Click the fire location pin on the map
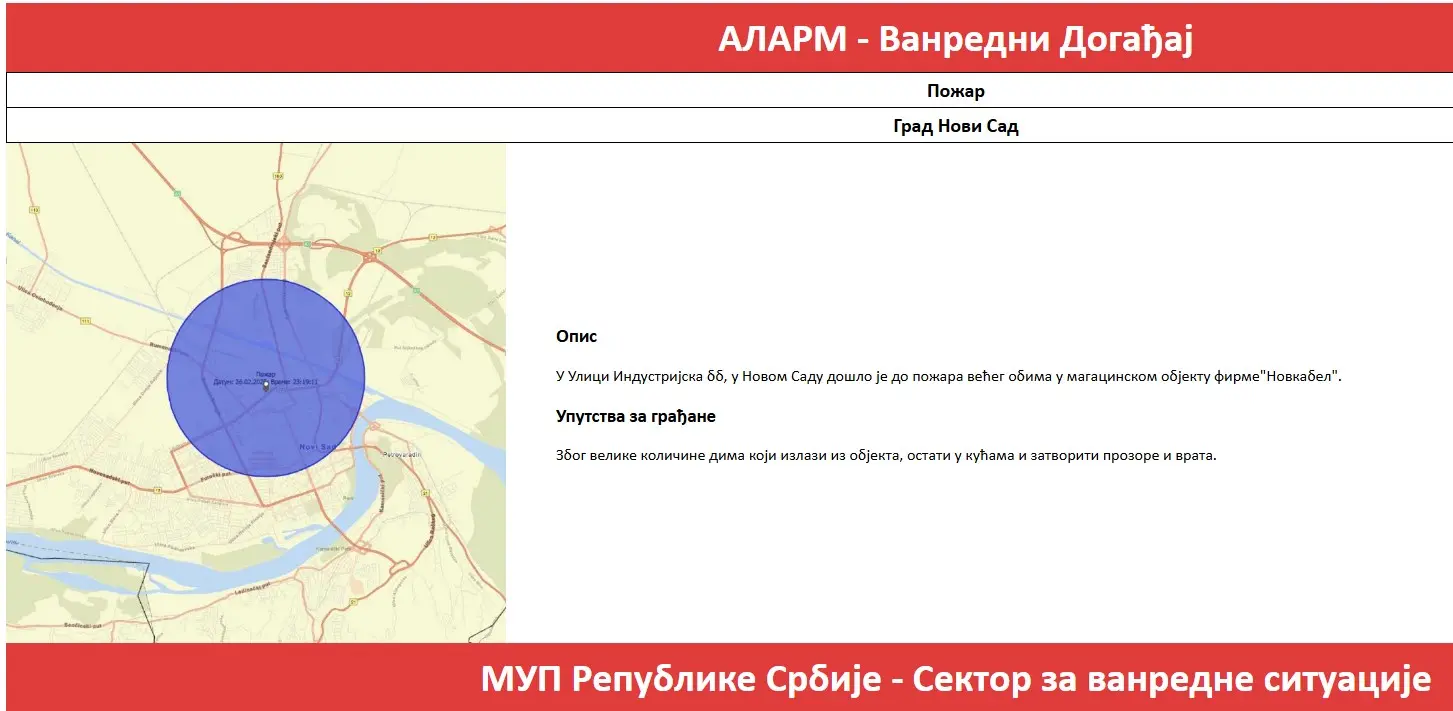This screenshot has width=1453, height=711. [x=266, y=386]
